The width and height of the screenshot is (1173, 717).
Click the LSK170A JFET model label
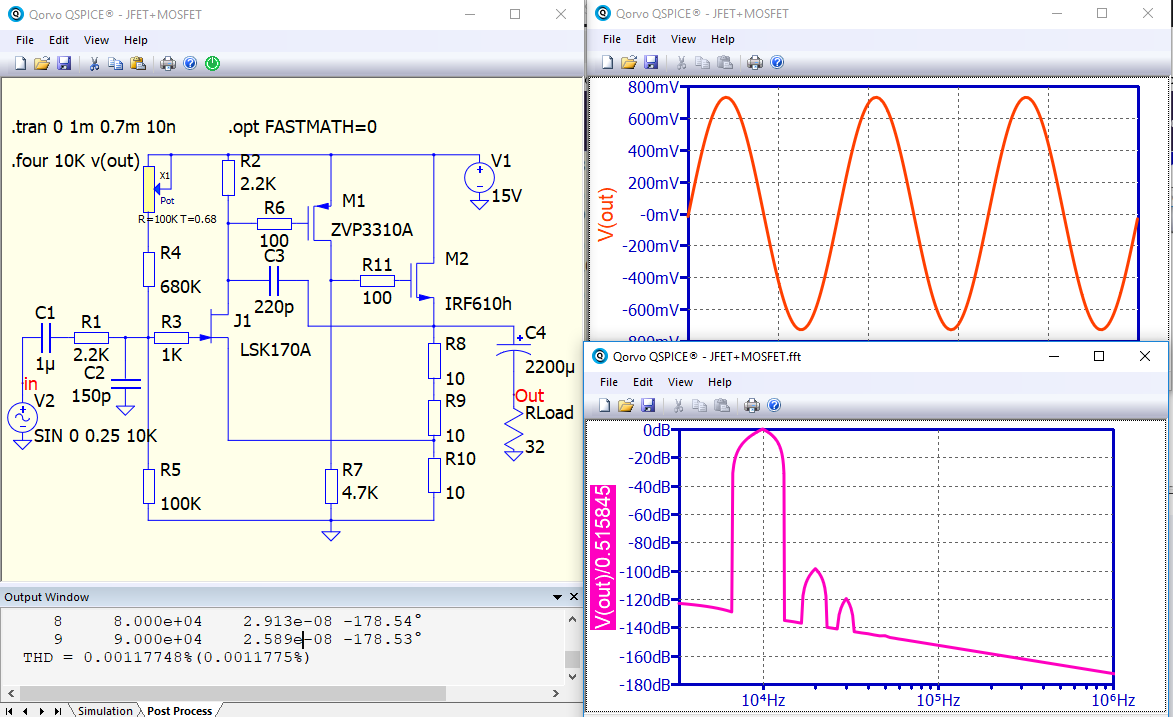pos(275,350)
